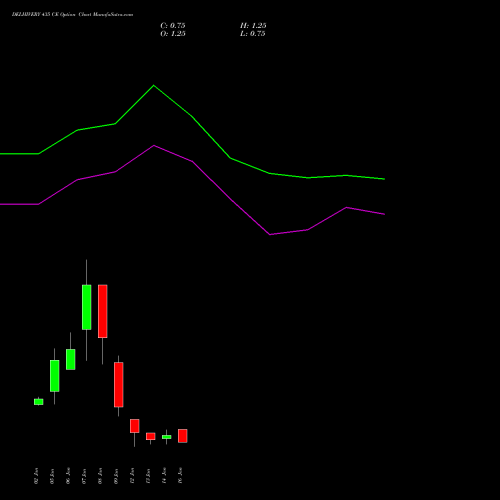Click the tall red candle for 08 Jan
This screenshot has height=500, width=500.
(103, 311)
